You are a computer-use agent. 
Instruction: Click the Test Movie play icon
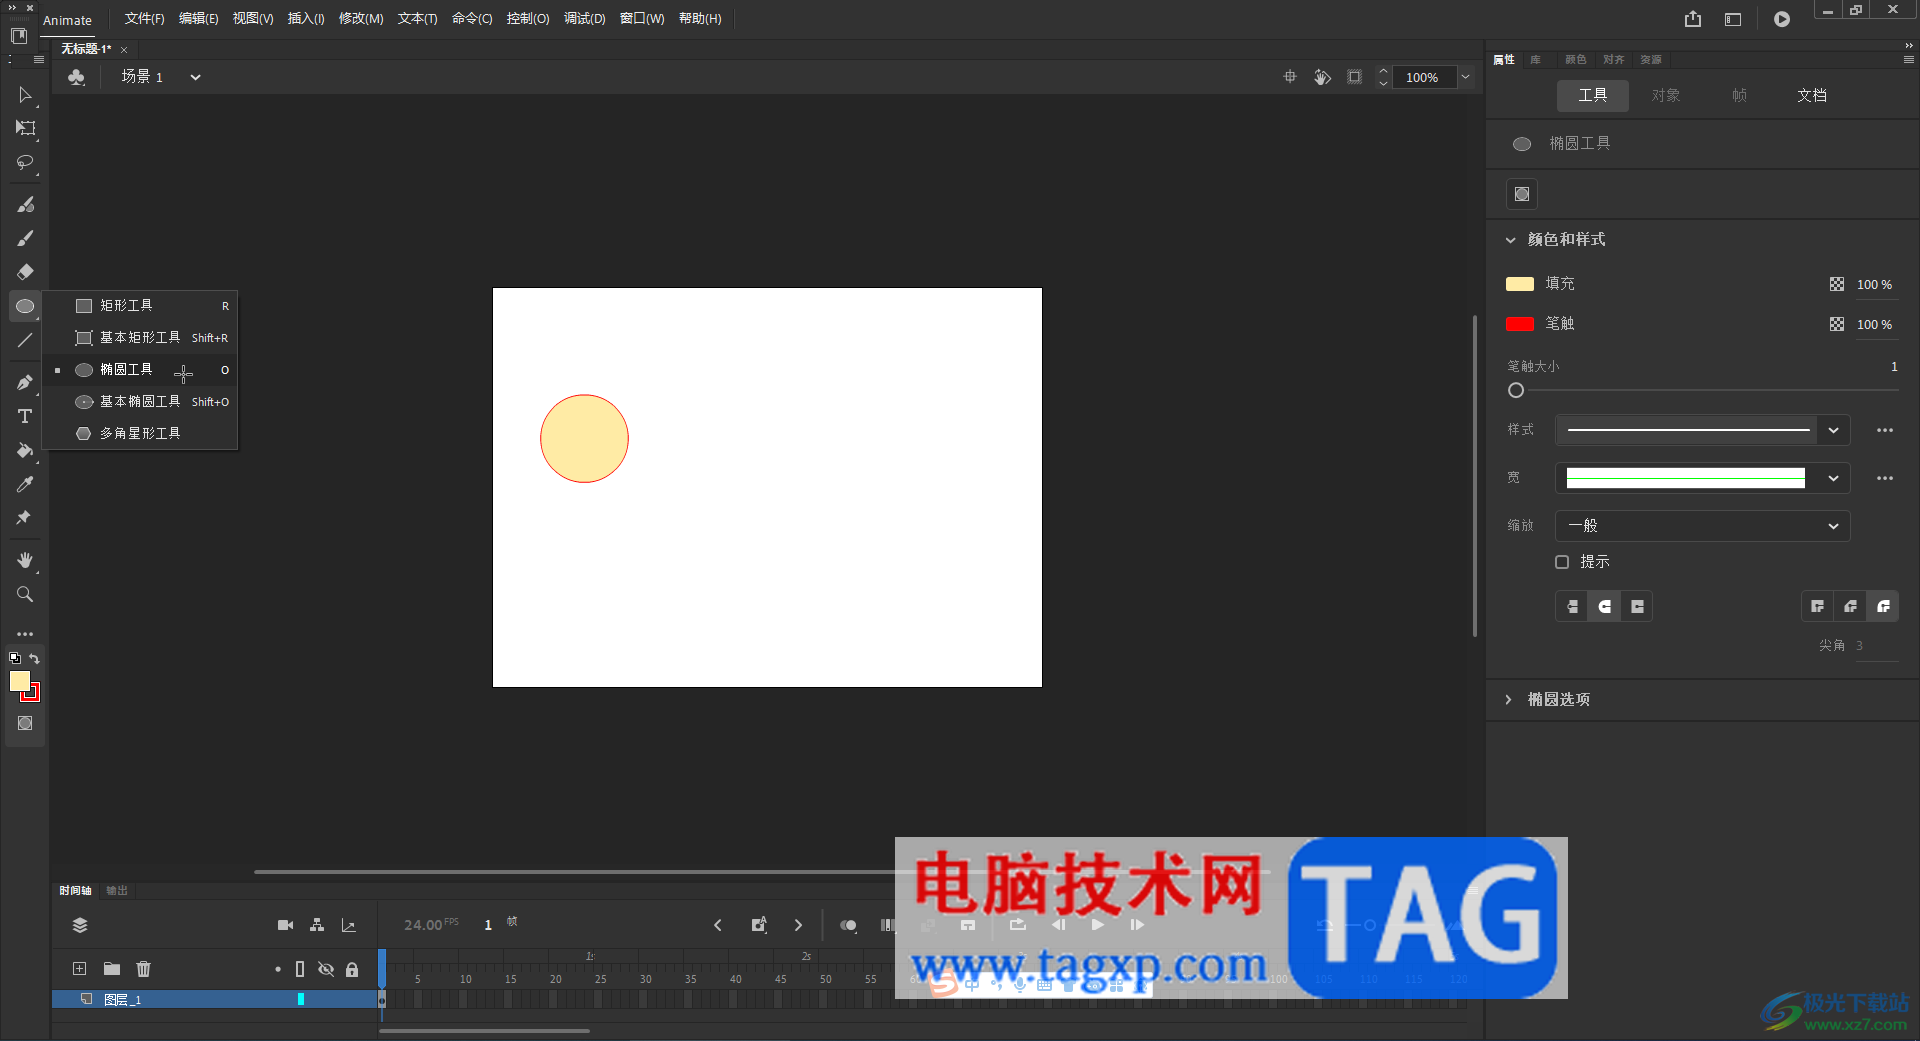[1782, 19]
